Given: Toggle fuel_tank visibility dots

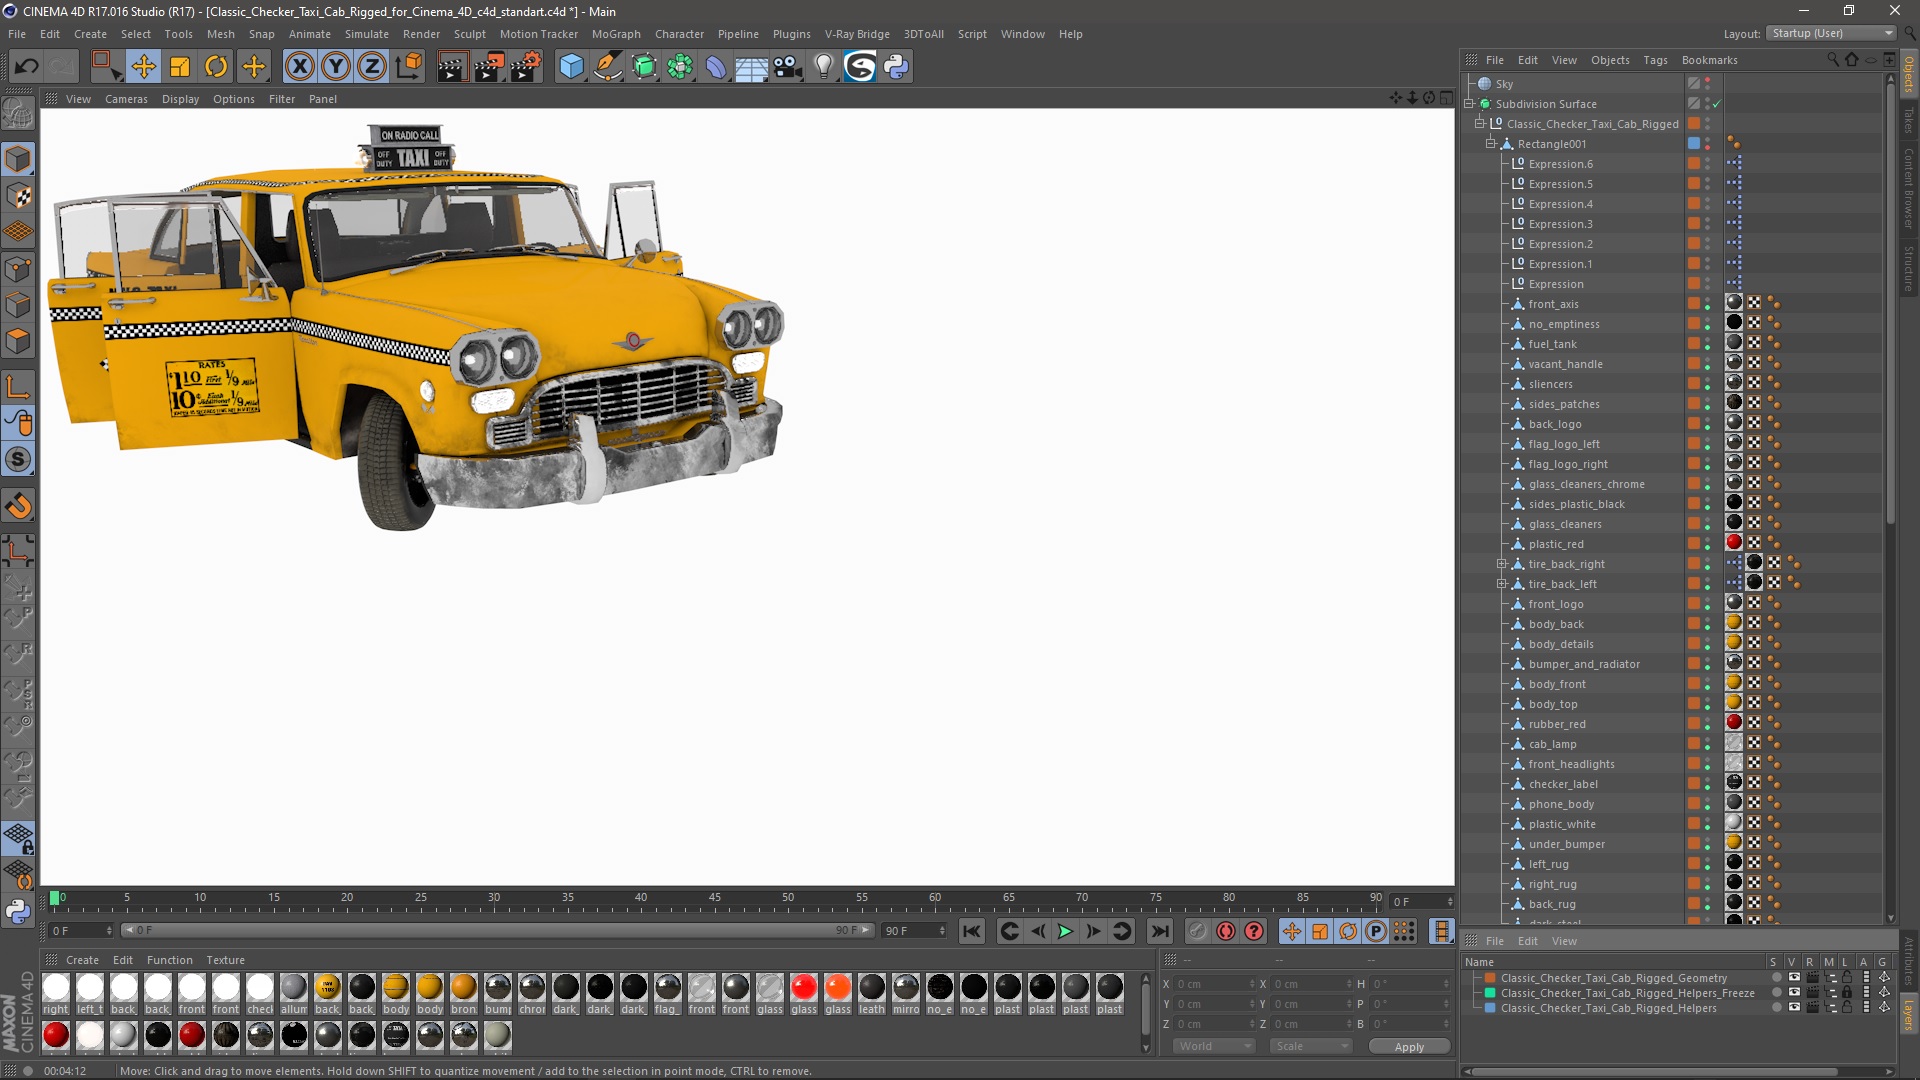Looking at the screenshot, I should pos(1708,344).
